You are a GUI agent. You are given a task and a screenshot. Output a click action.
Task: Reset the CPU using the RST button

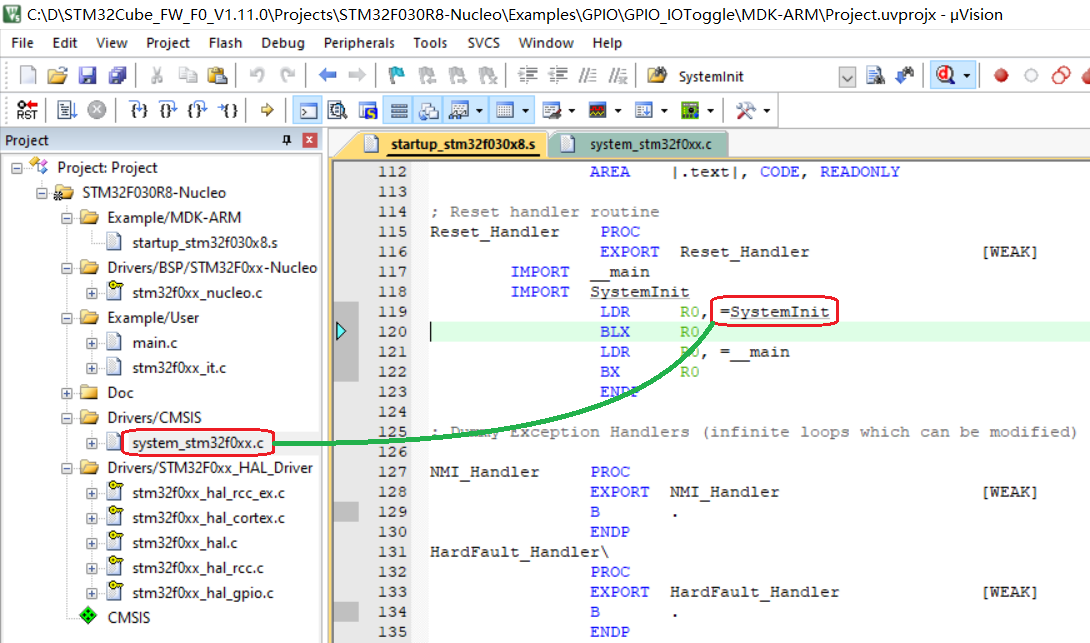coord(27,110)
